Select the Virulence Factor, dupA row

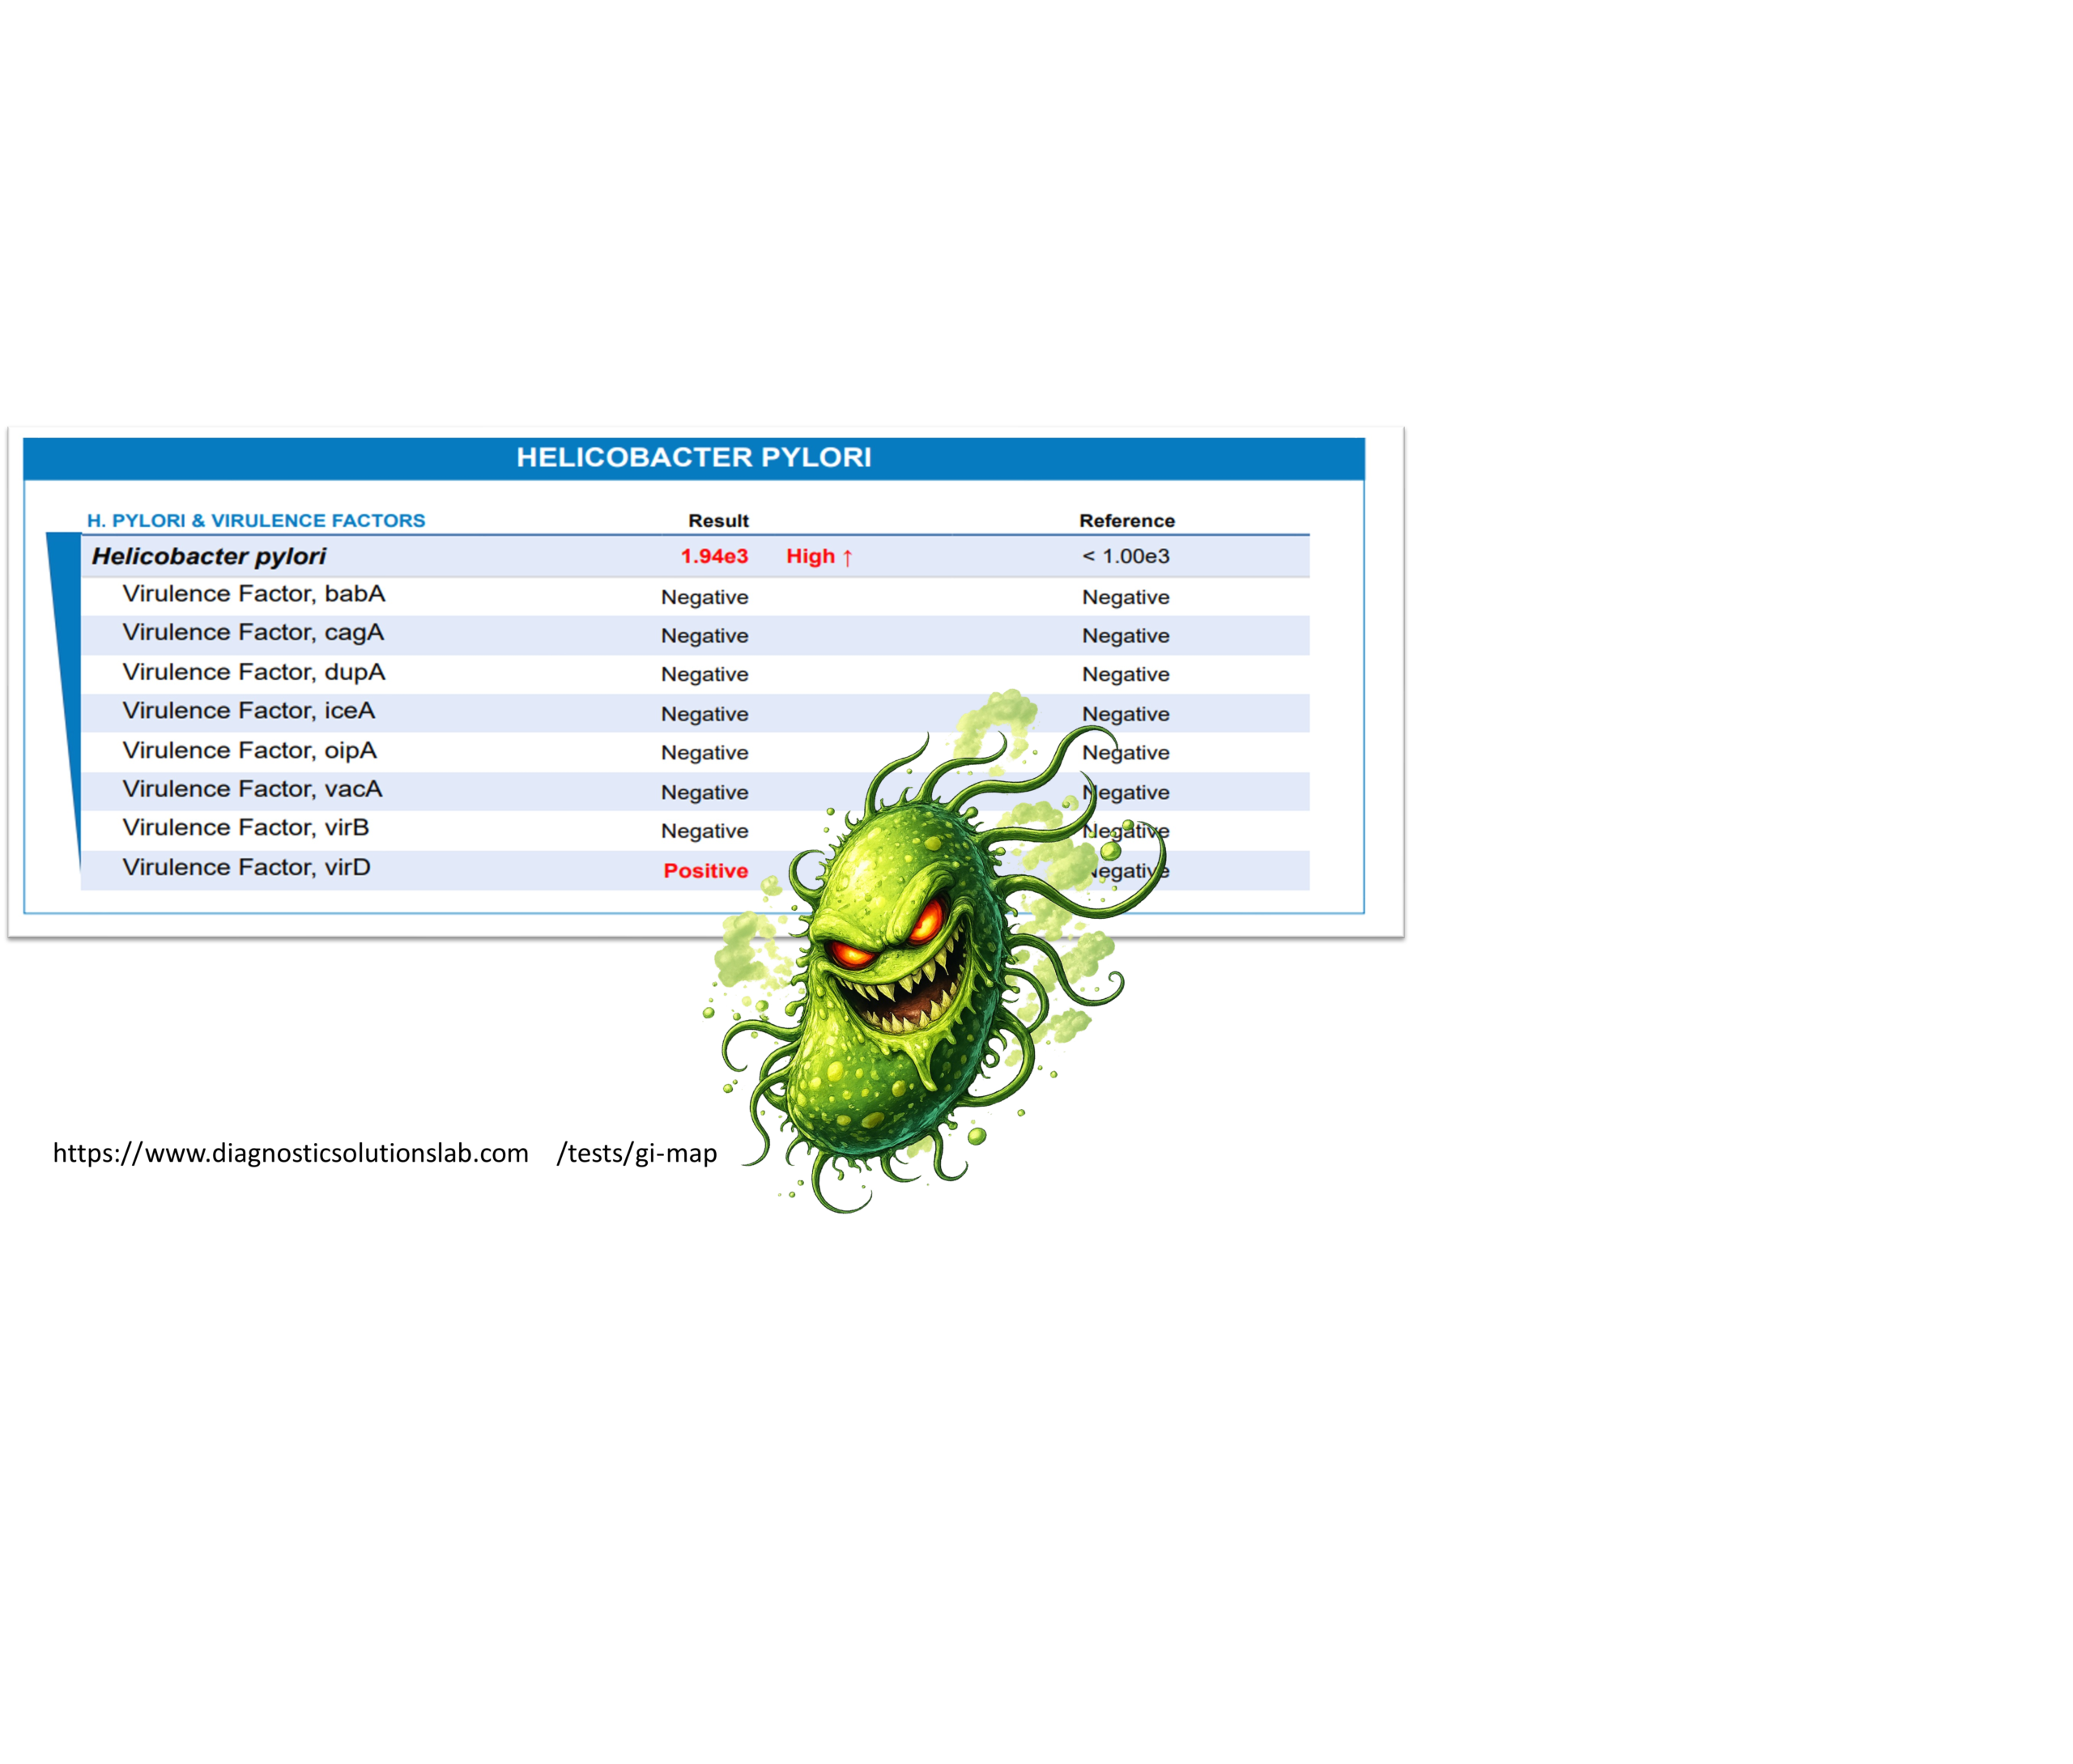coord(254,672)
